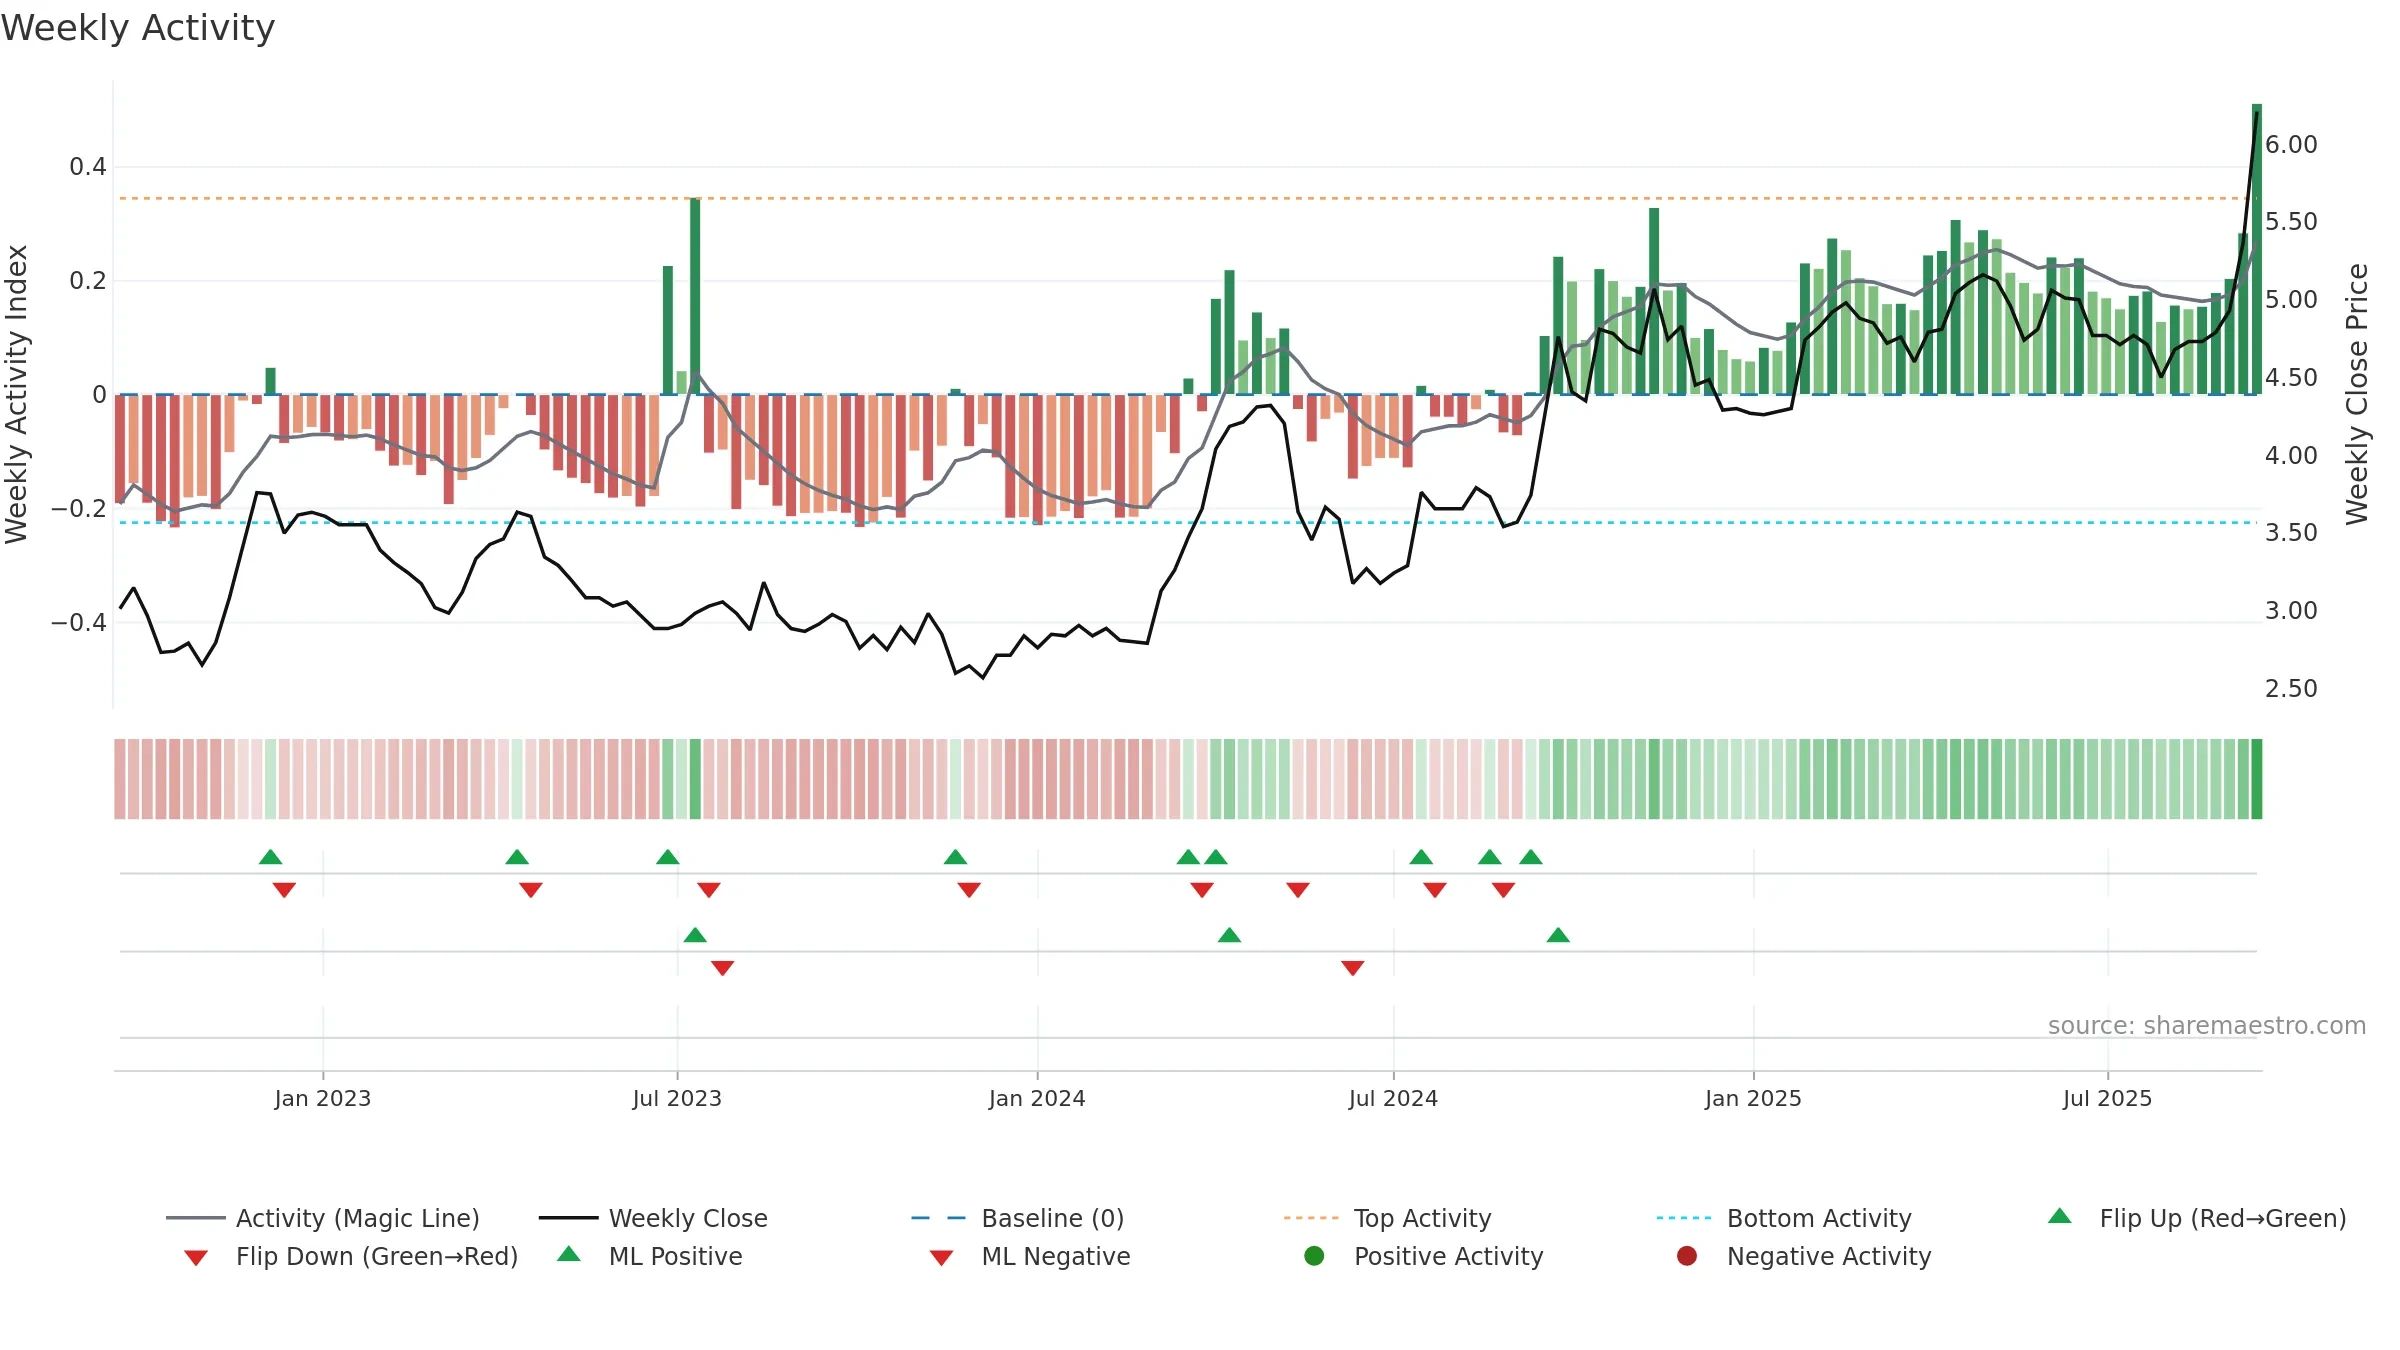Click the Flip Up marker just before Jan 2024

(x=955, y=857)
